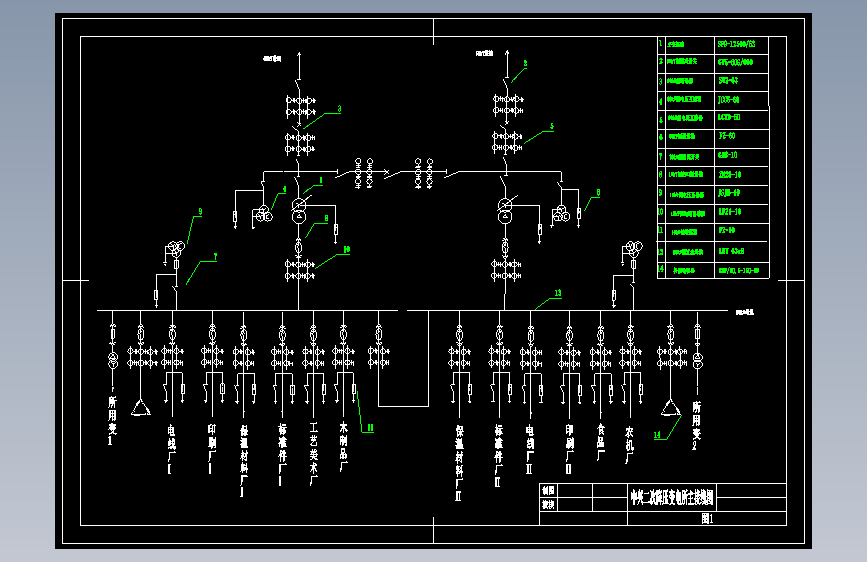Click the green callout number 1
Image resolution: width=867 pixels, height=562 pixels.
pos(321,180)
